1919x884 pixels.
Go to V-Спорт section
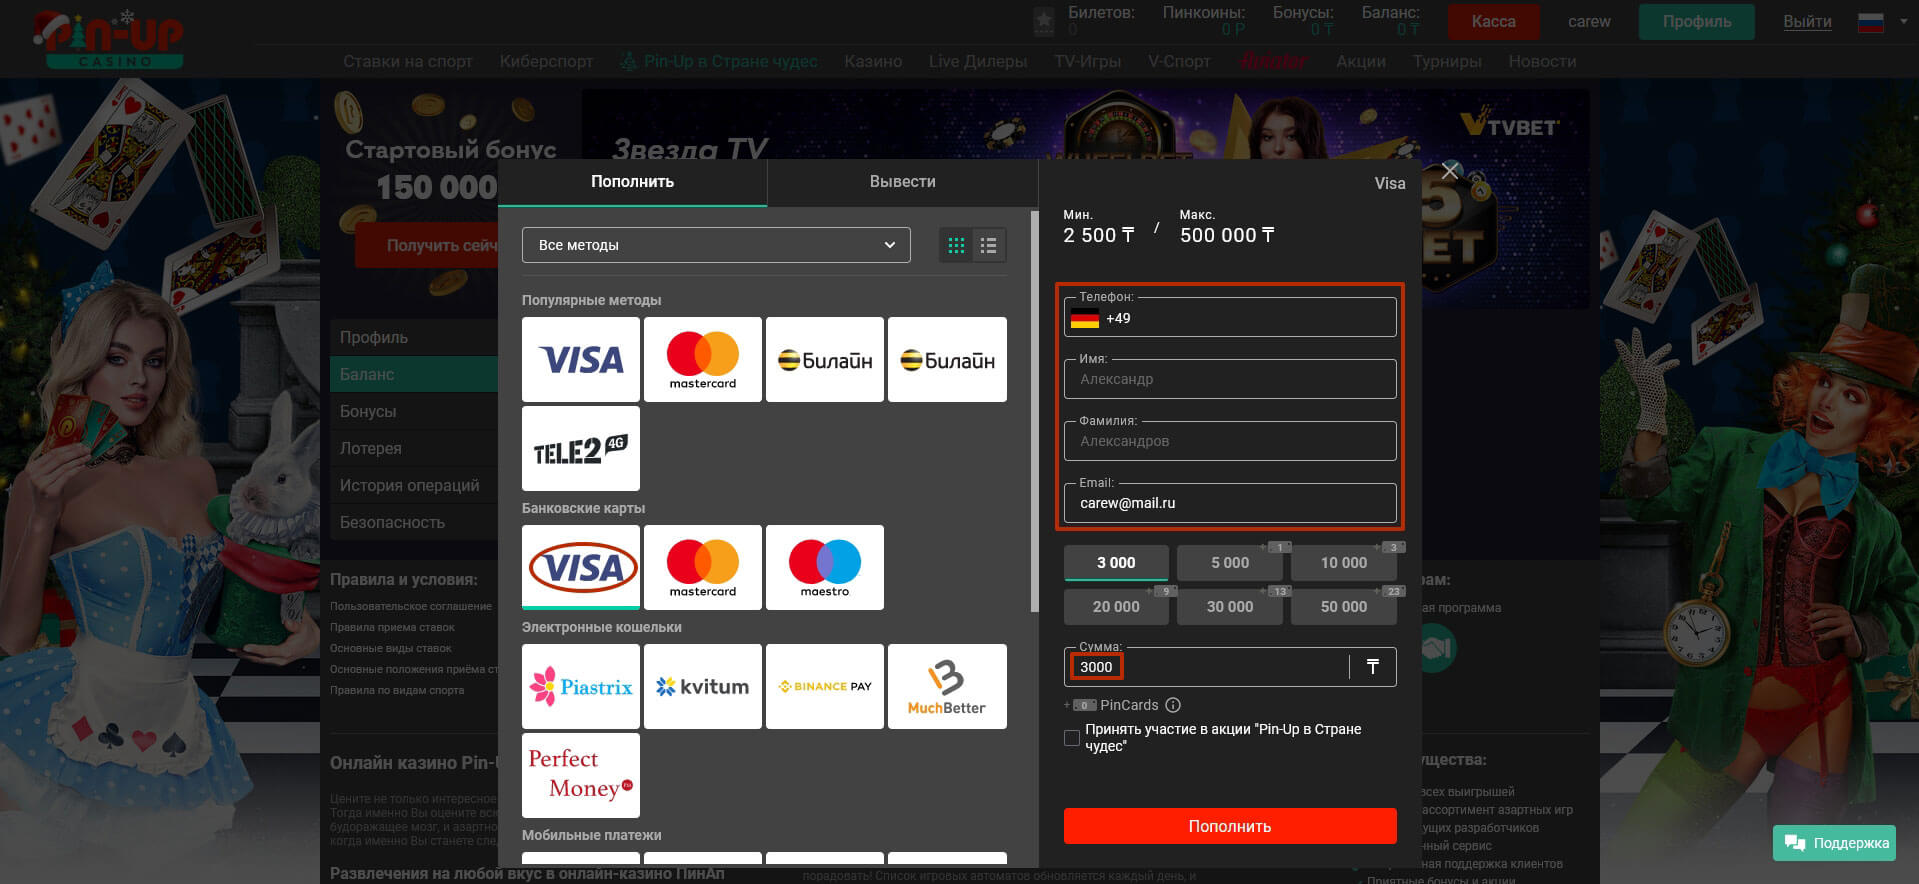[x=1179, y=61]
